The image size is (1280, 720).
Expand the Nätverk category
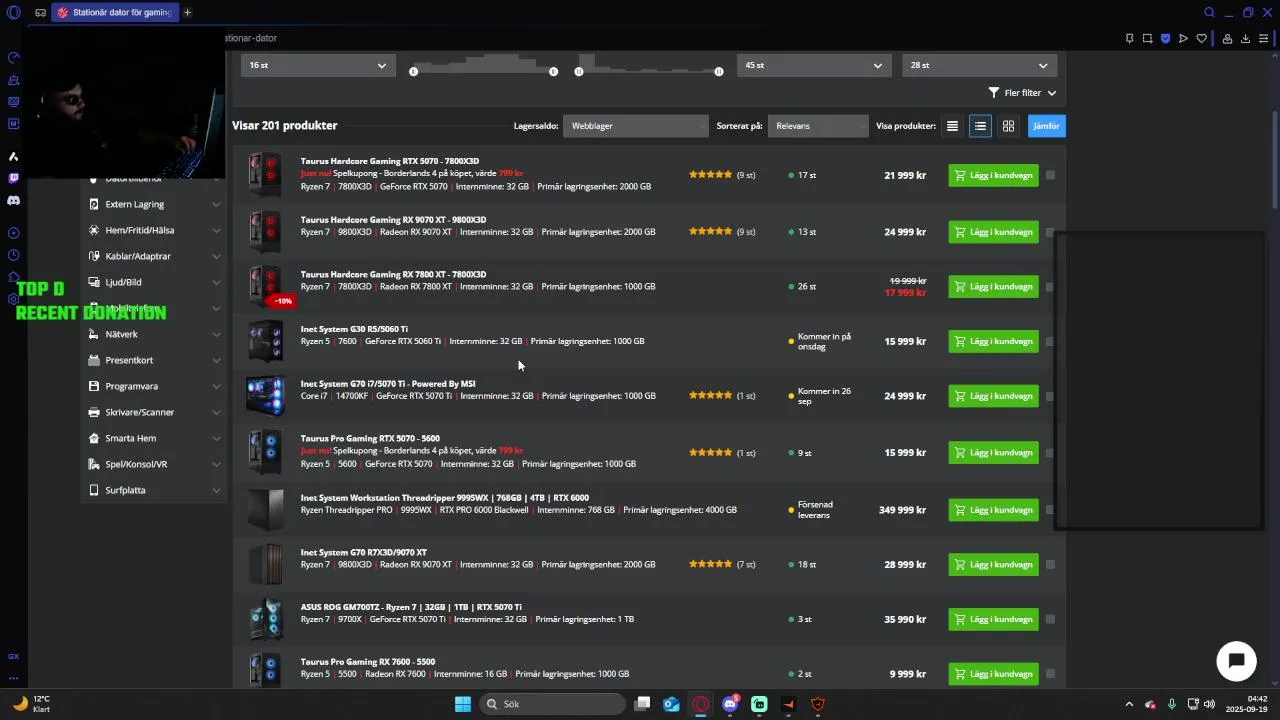216,334
